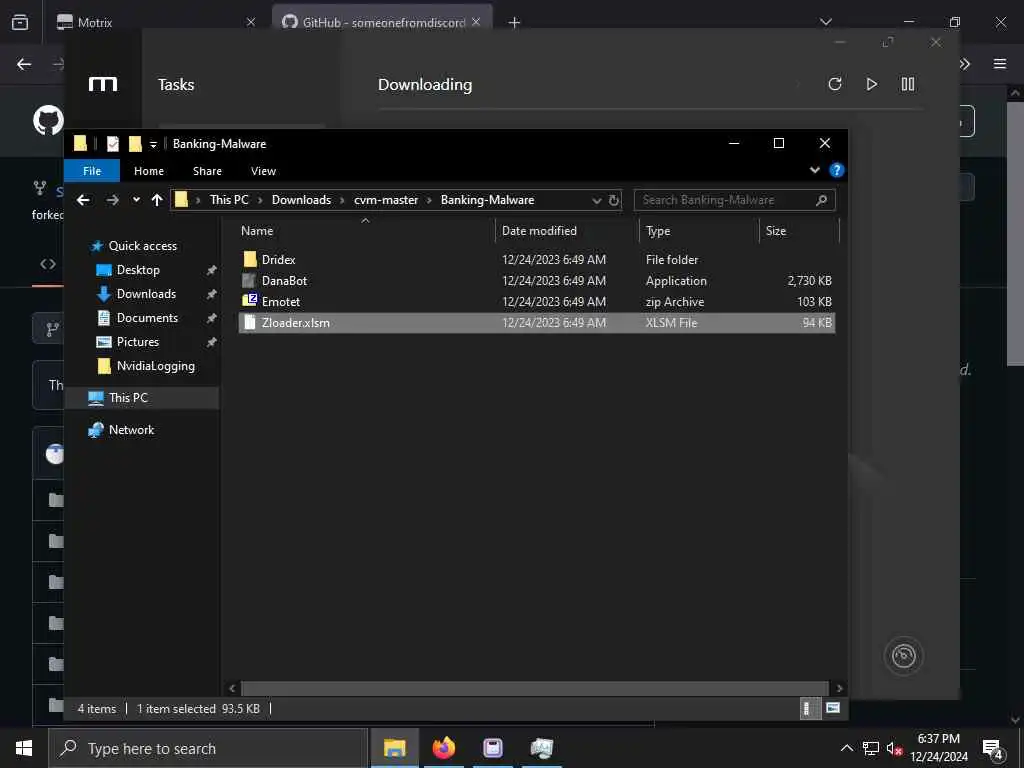Screen dimensions: 1024x768
Task: Click the muted volume tray icon
Action: pyautogui.click(x=894, y=748)
